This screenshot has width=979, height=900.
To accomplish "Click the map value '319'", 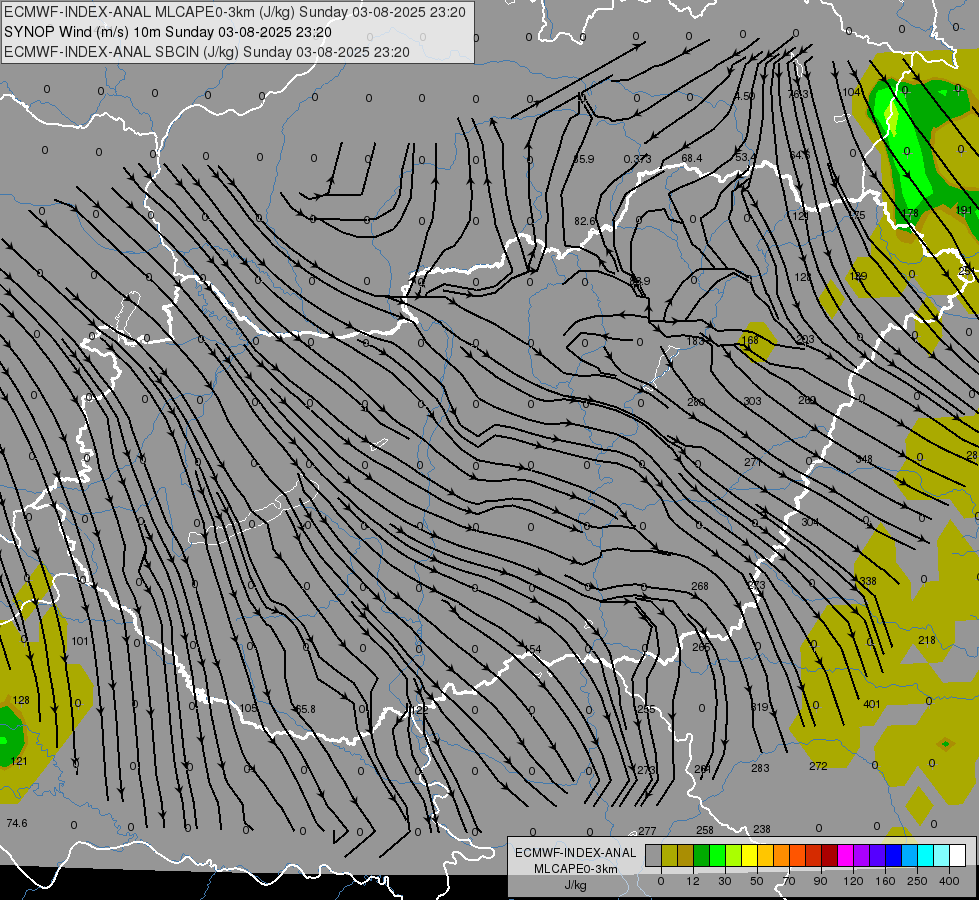I will (759, 707).
